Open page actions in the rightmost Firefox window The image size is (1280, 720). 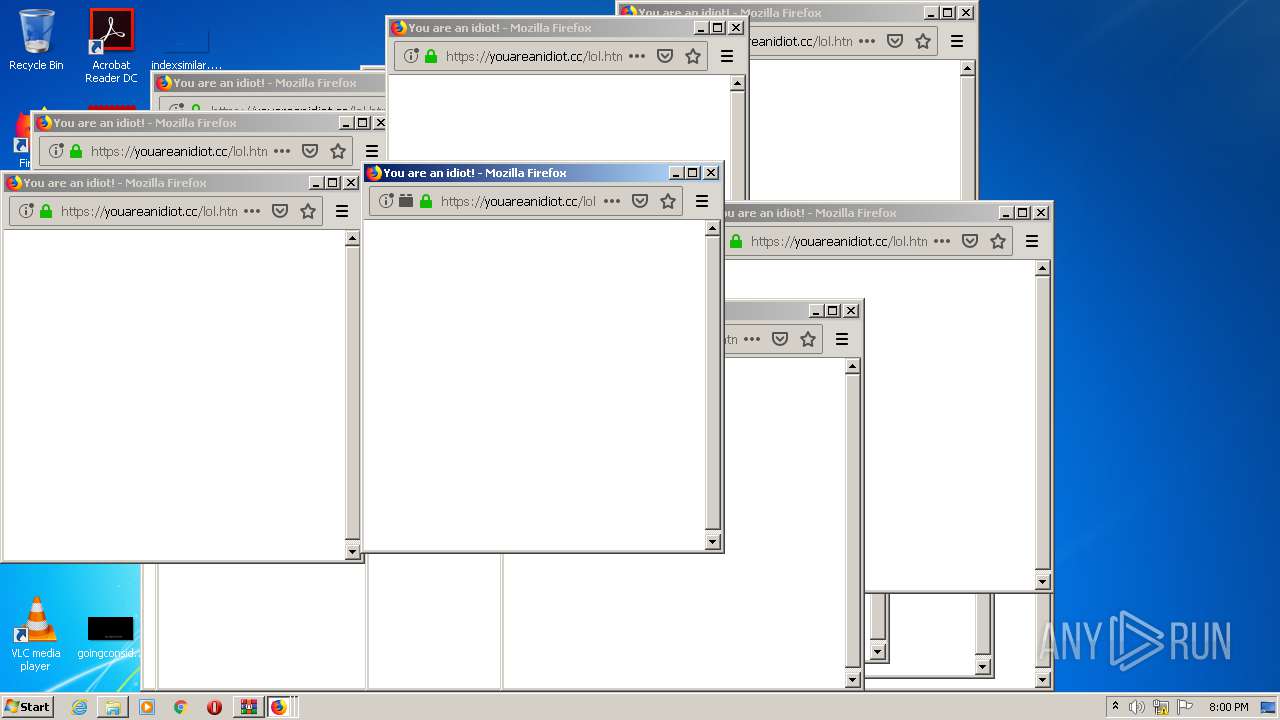pyautogui.click(x=942, y=241)
